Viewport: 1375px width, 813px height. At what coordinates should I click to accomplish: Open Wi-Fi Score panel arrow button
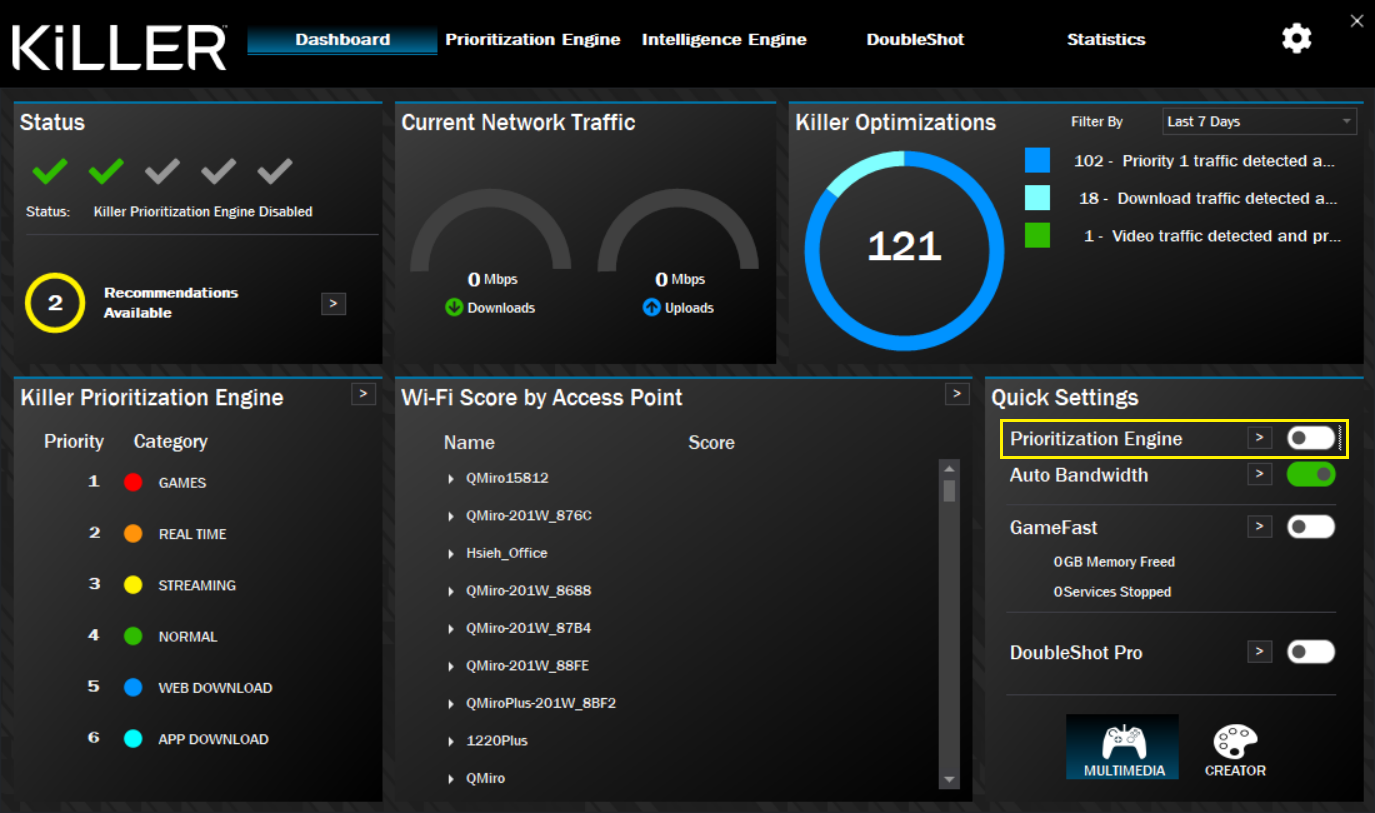pyautogui.click(x=957, y=394)
